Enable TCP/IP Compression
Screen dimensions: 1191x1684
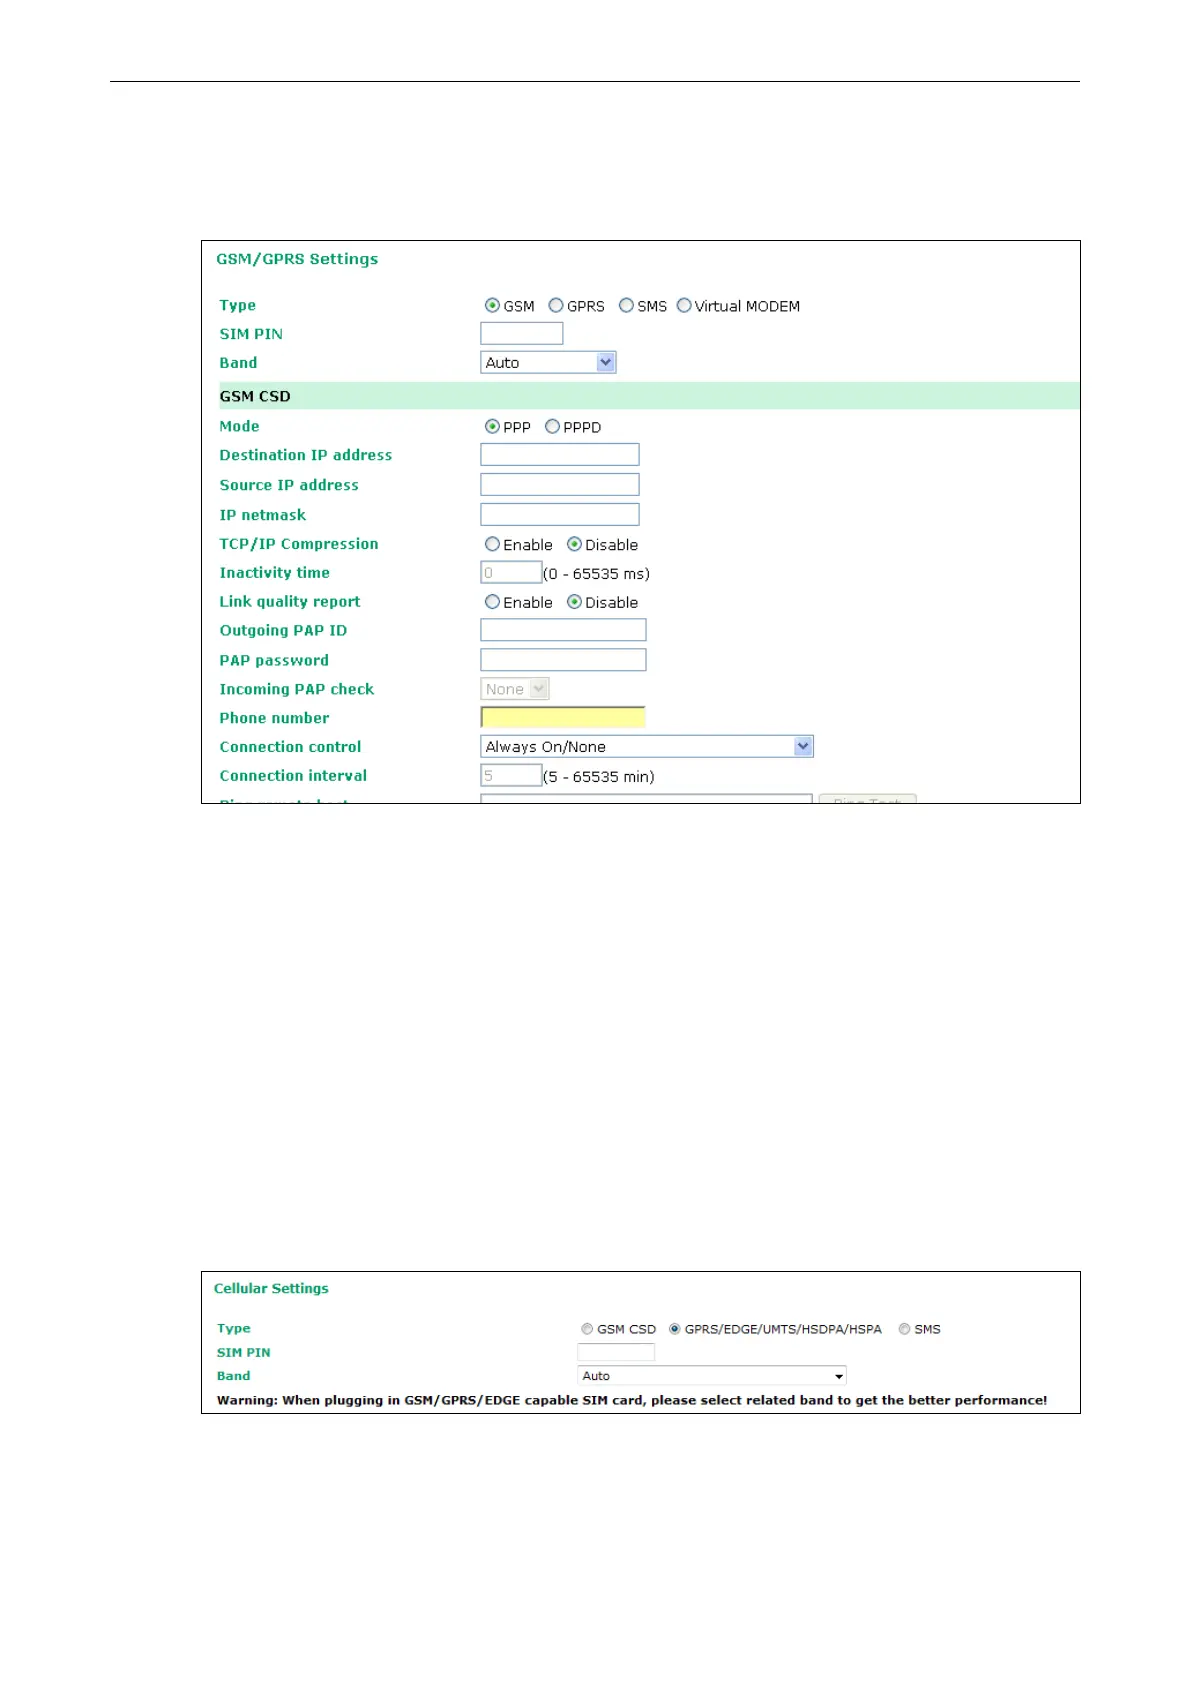click(x=492, y=545)
